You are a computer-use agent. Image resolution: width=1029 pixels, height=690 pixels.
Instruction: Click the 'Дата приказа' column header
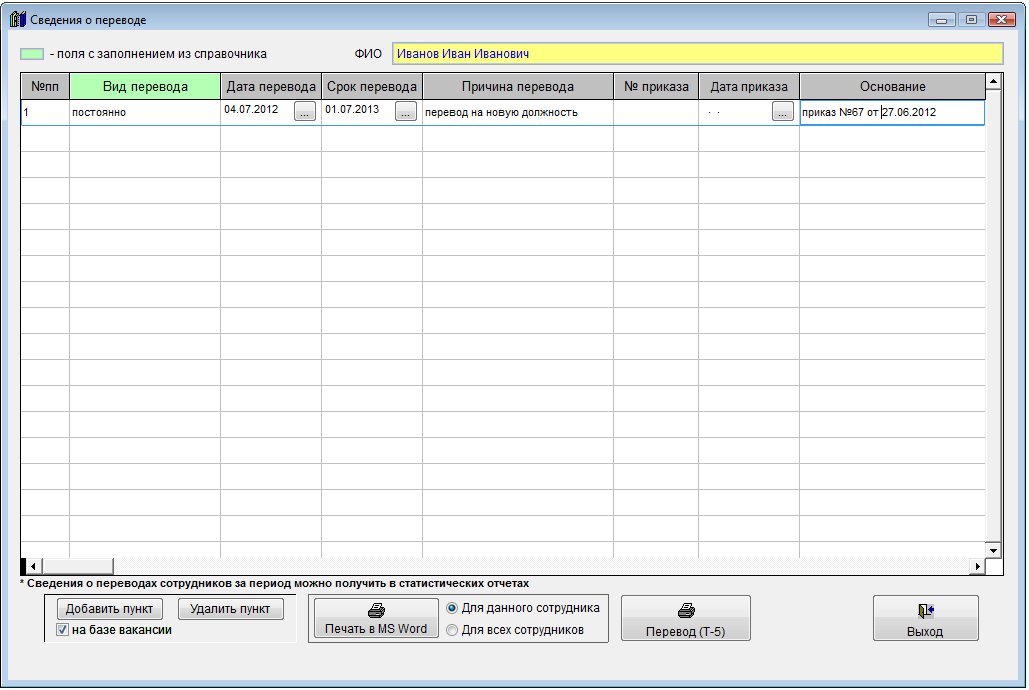749,87
